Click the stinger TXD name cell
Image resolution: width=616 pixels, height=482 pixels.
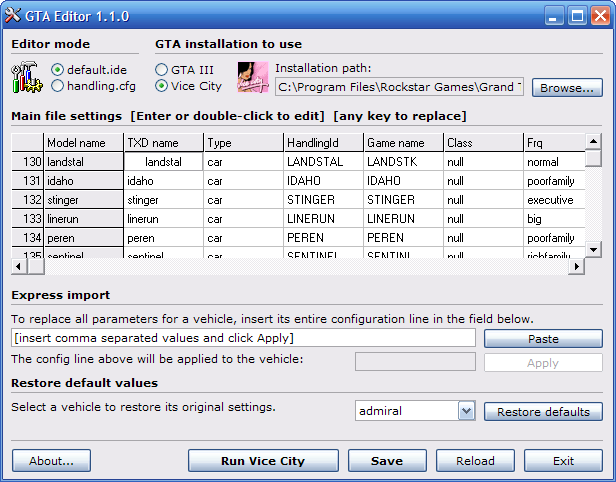(164, 200)
